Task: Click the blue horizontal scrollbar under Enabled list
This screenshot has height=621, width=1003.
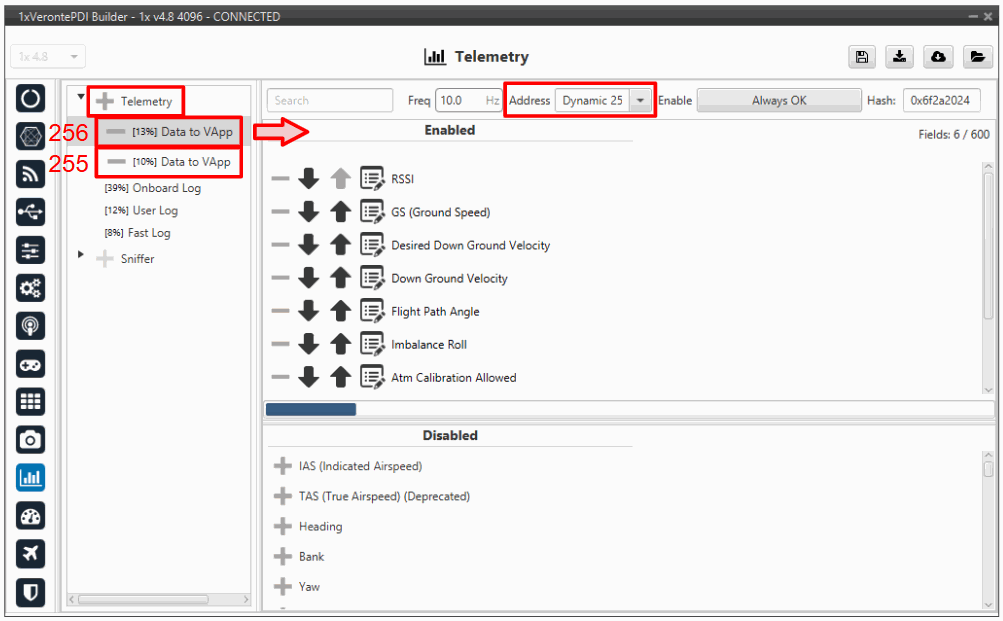Action: (310, 409)
